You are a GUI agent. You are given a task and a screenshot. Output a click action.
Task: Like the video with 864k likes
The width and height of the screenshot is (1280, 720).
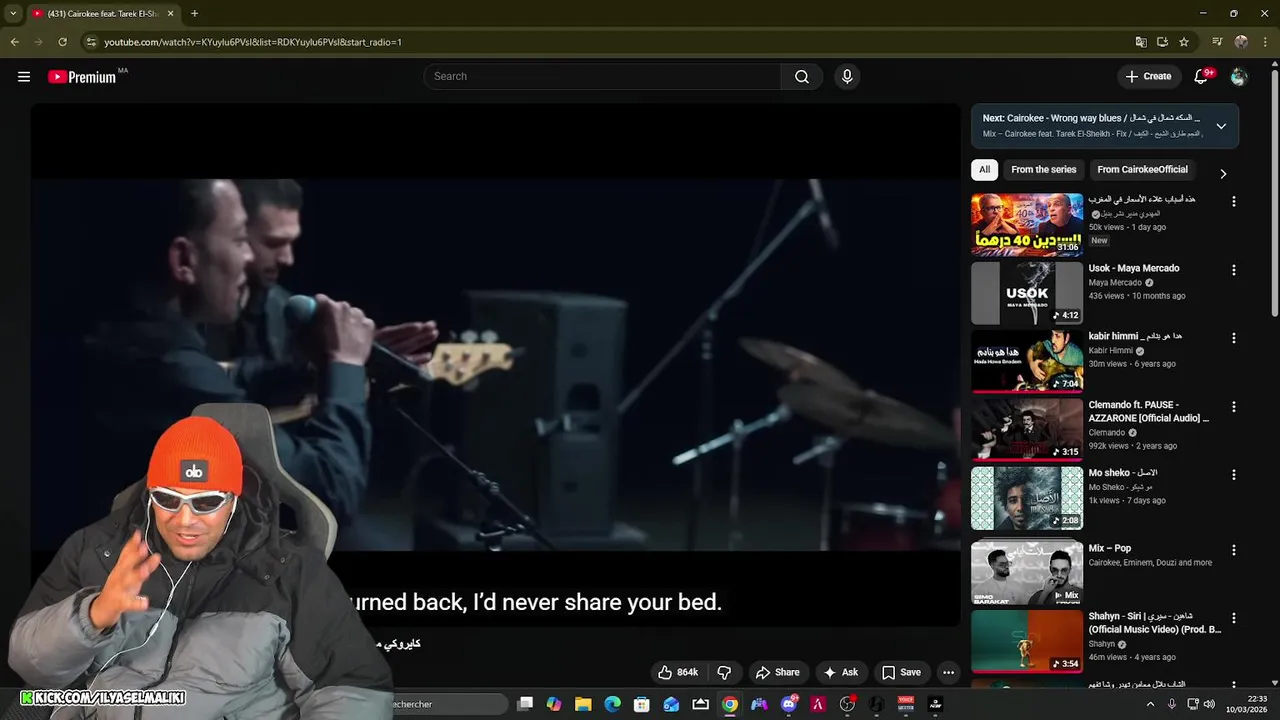coord(677,672)
